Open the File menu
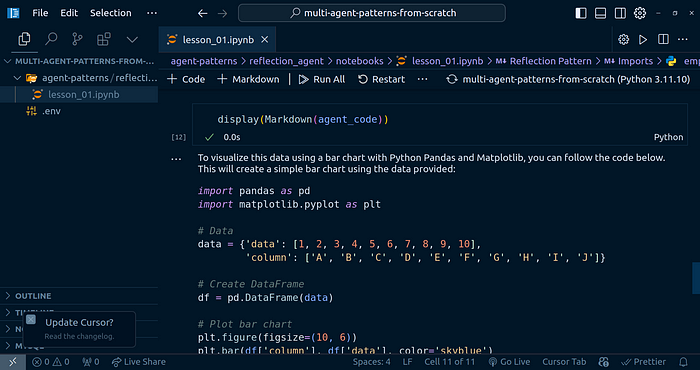The height and width of the screenshot is (370, 700). point(40,13)
